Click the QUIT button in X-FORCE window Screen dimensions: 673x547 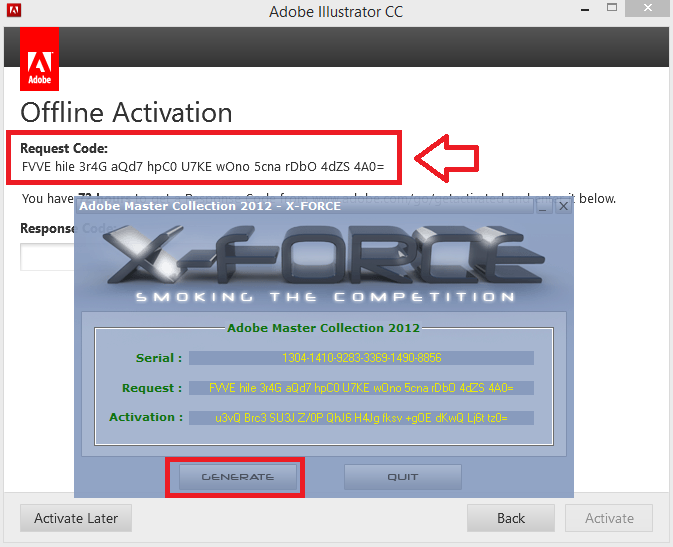403,477
